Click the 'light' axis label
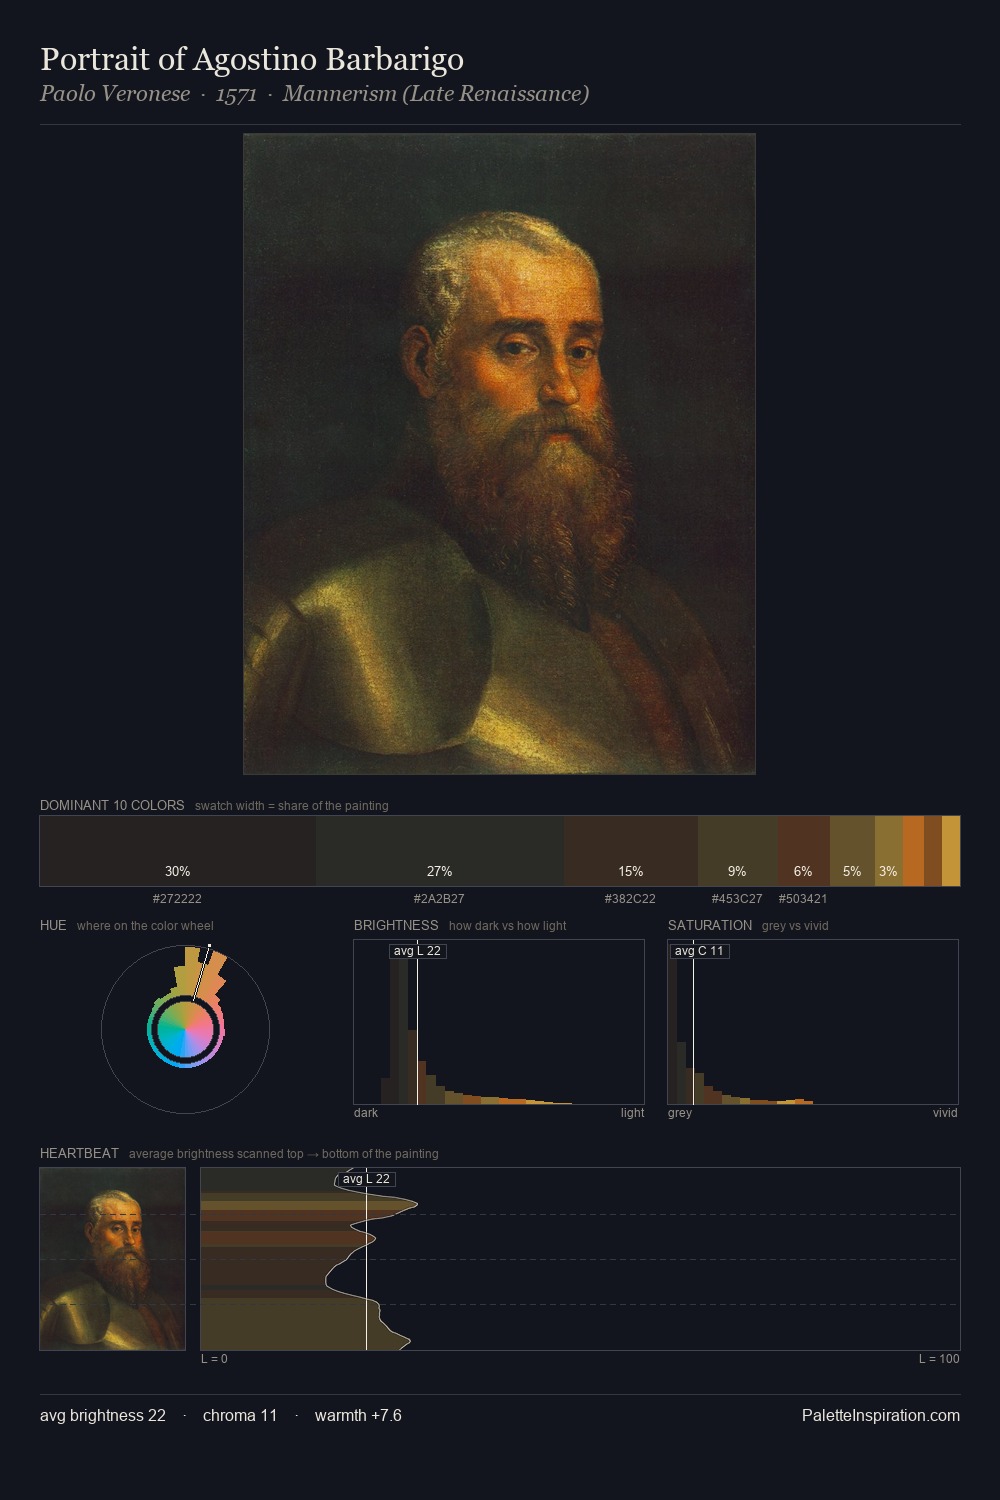 tap(632, 1113)
